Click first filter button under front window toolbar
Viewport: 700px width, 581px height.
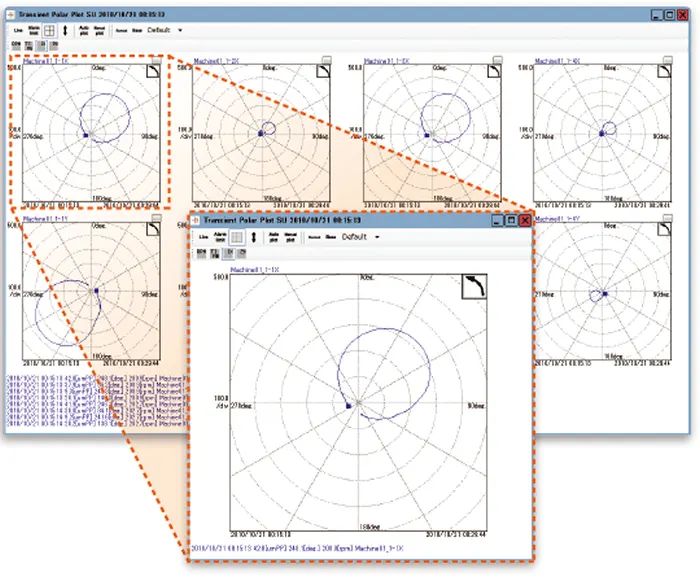tap(201, 253)
